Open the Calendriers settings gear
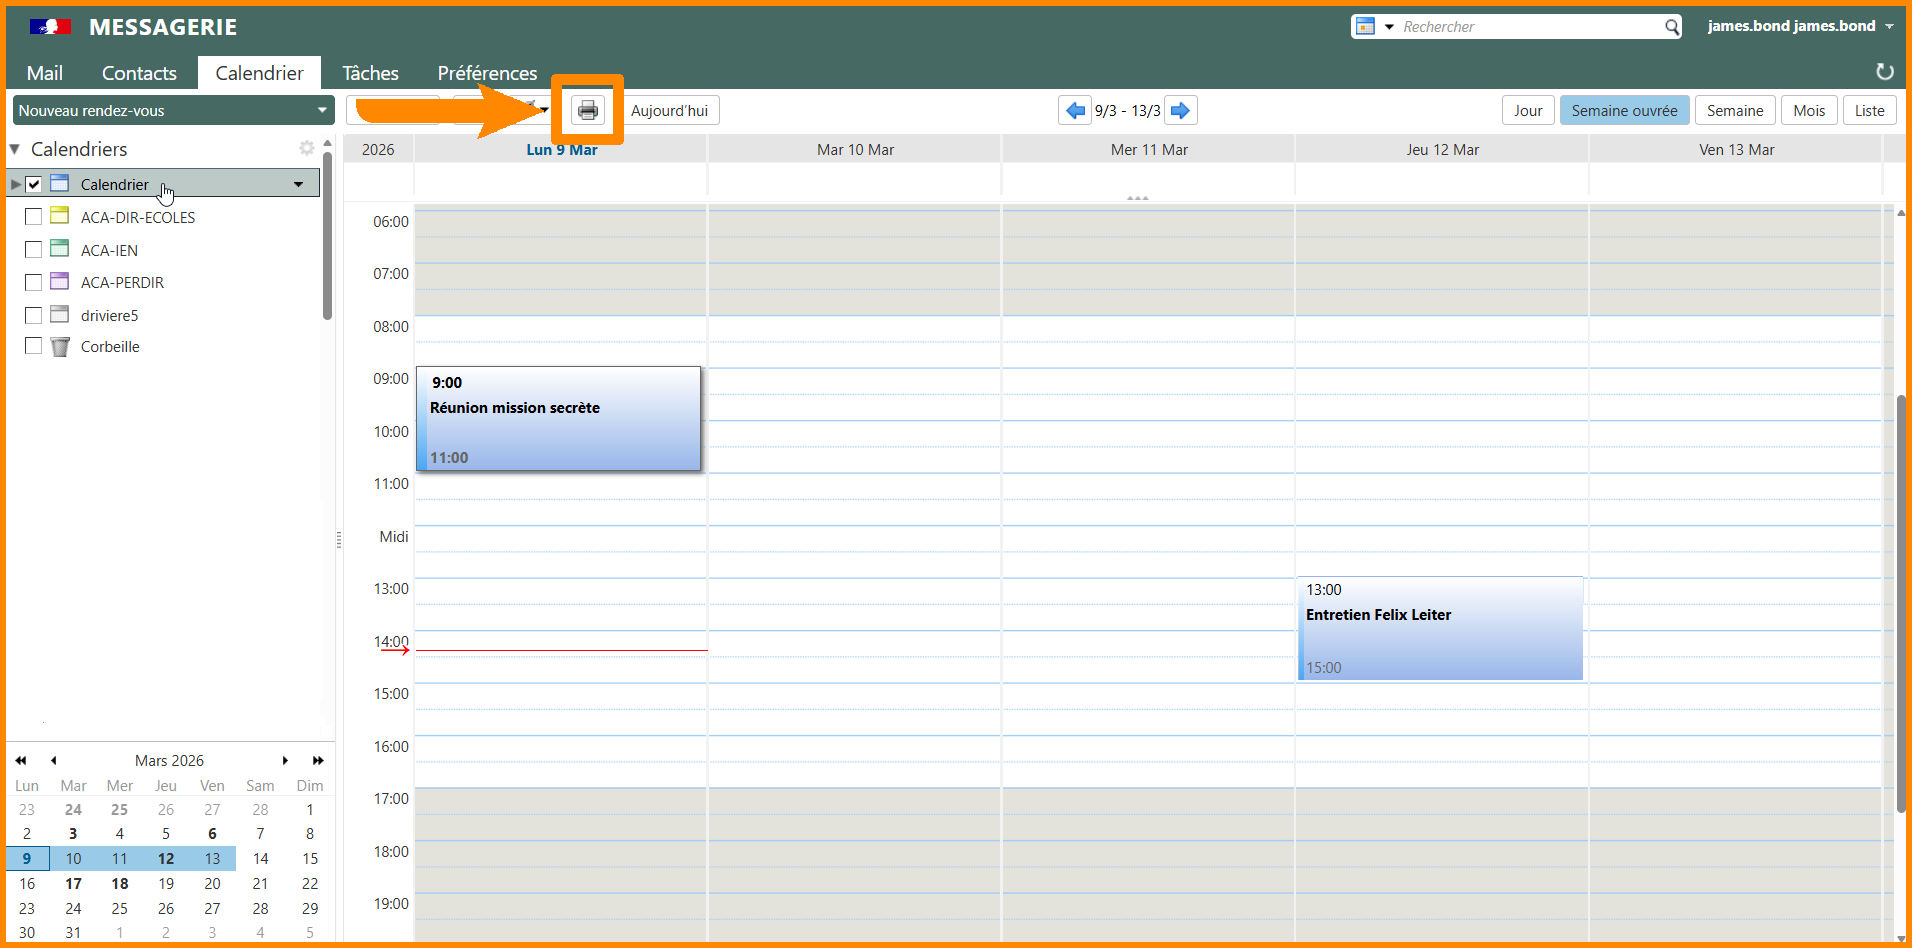Image resolution: width=1912 pixels, height=948 pixels. 306,148
